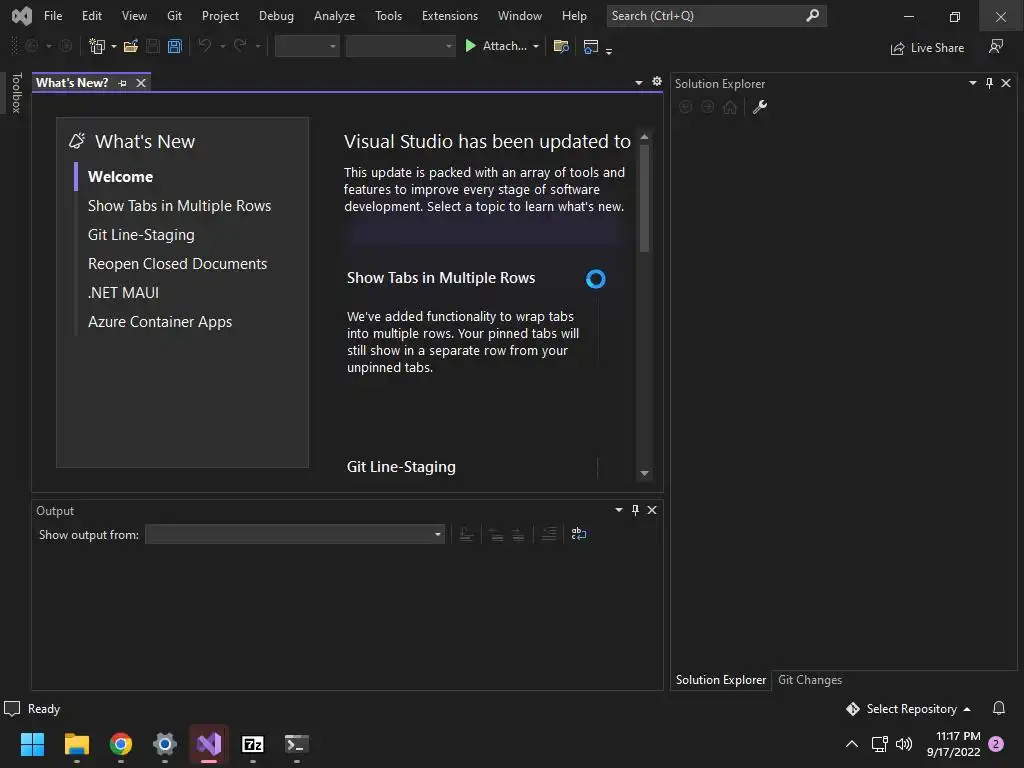
Task: Open the Debug menu
Action: tap(276, 16)
